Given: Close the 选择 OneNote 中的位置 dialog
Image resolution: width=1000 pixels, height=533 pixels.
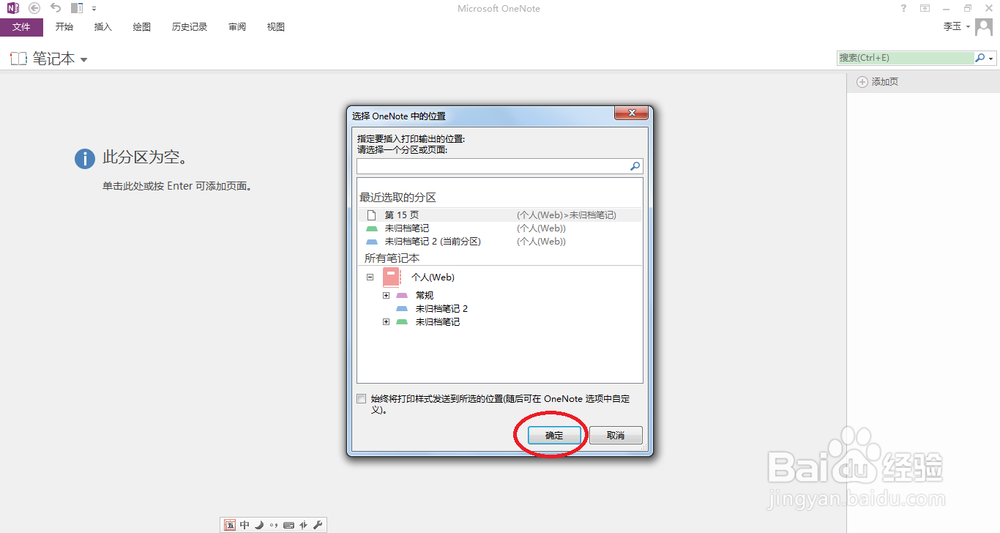Looking at the screenshot, I should [x=631, y=113].
